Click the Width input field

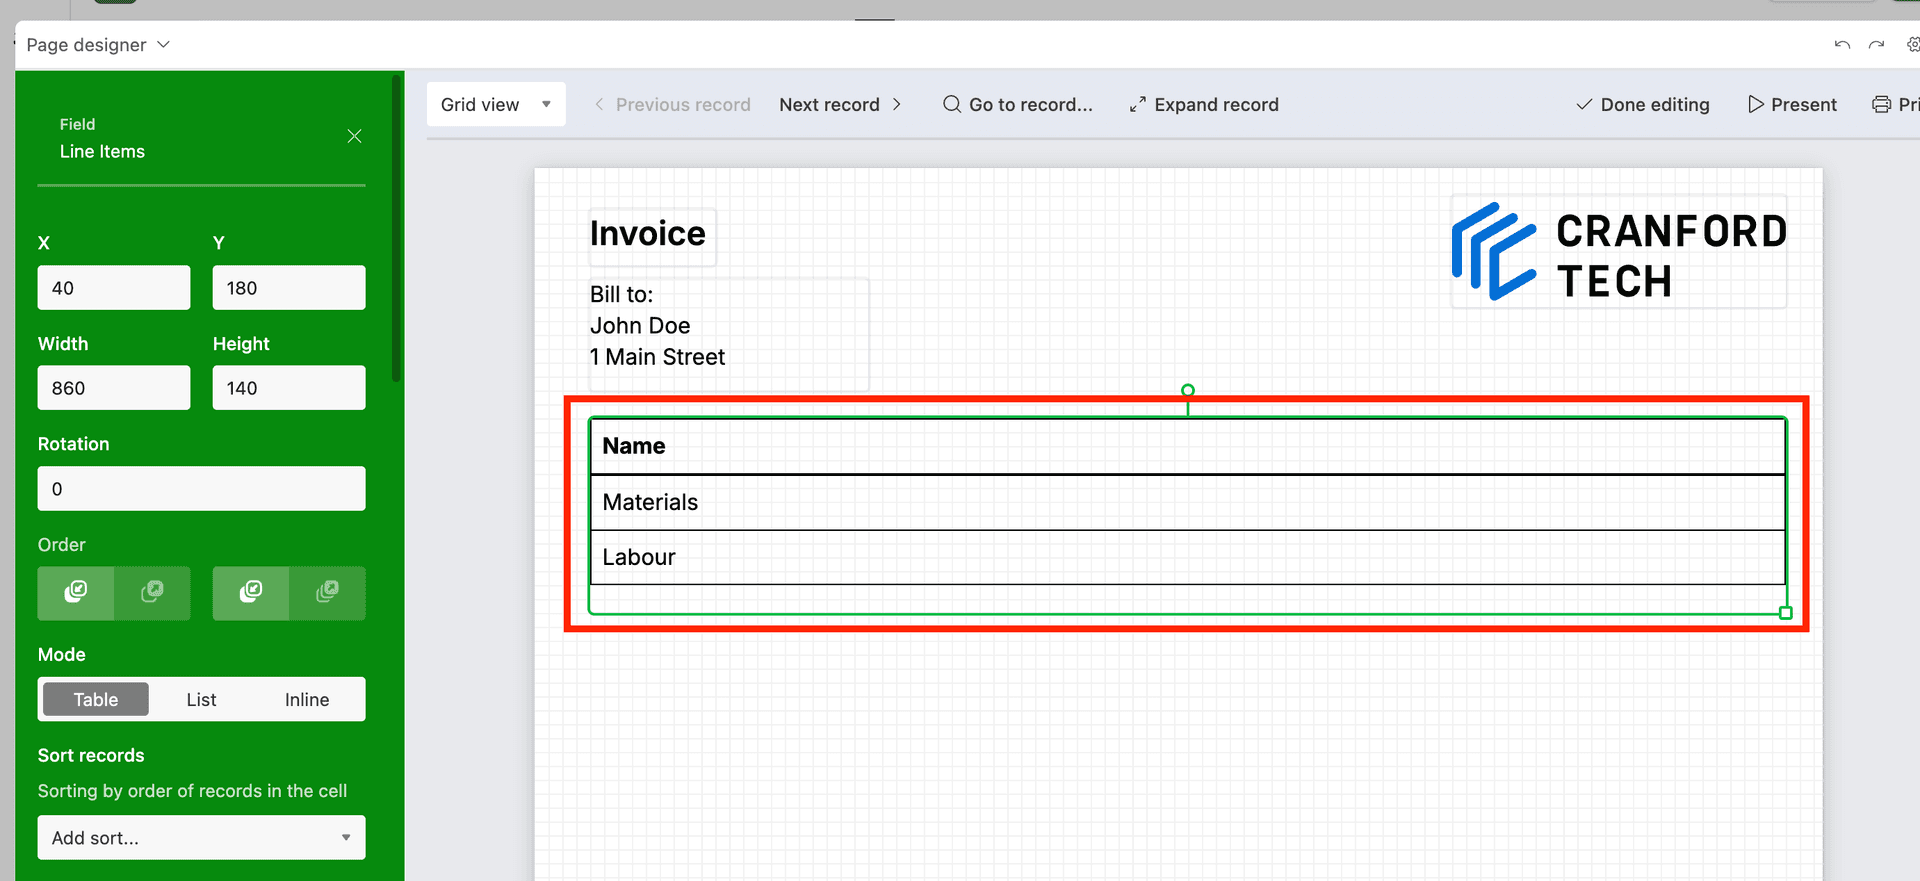(114, 387)
